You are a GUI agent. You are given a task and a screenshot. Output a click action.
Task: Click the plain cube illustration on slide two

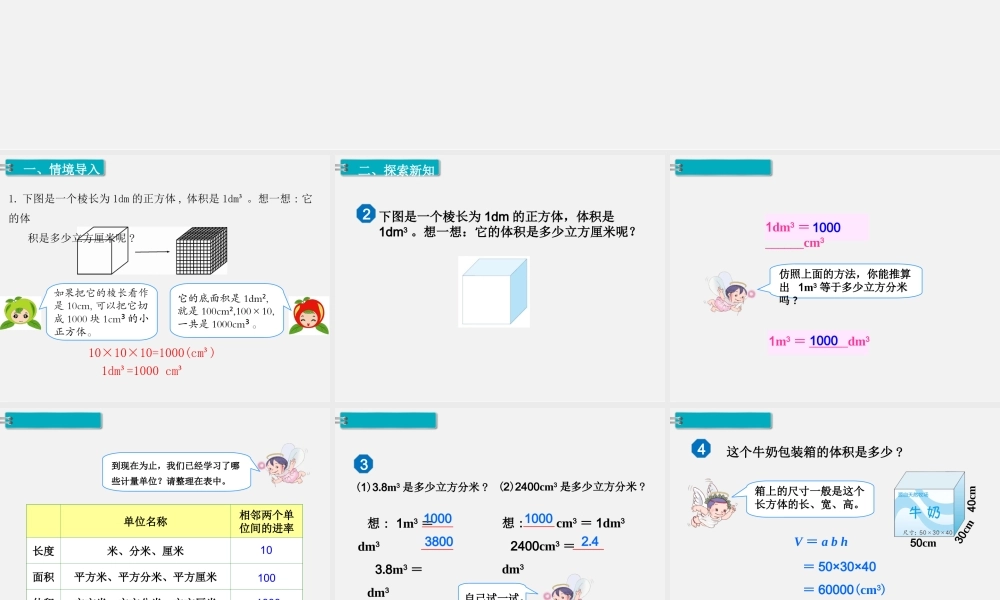tap(493, 292)
